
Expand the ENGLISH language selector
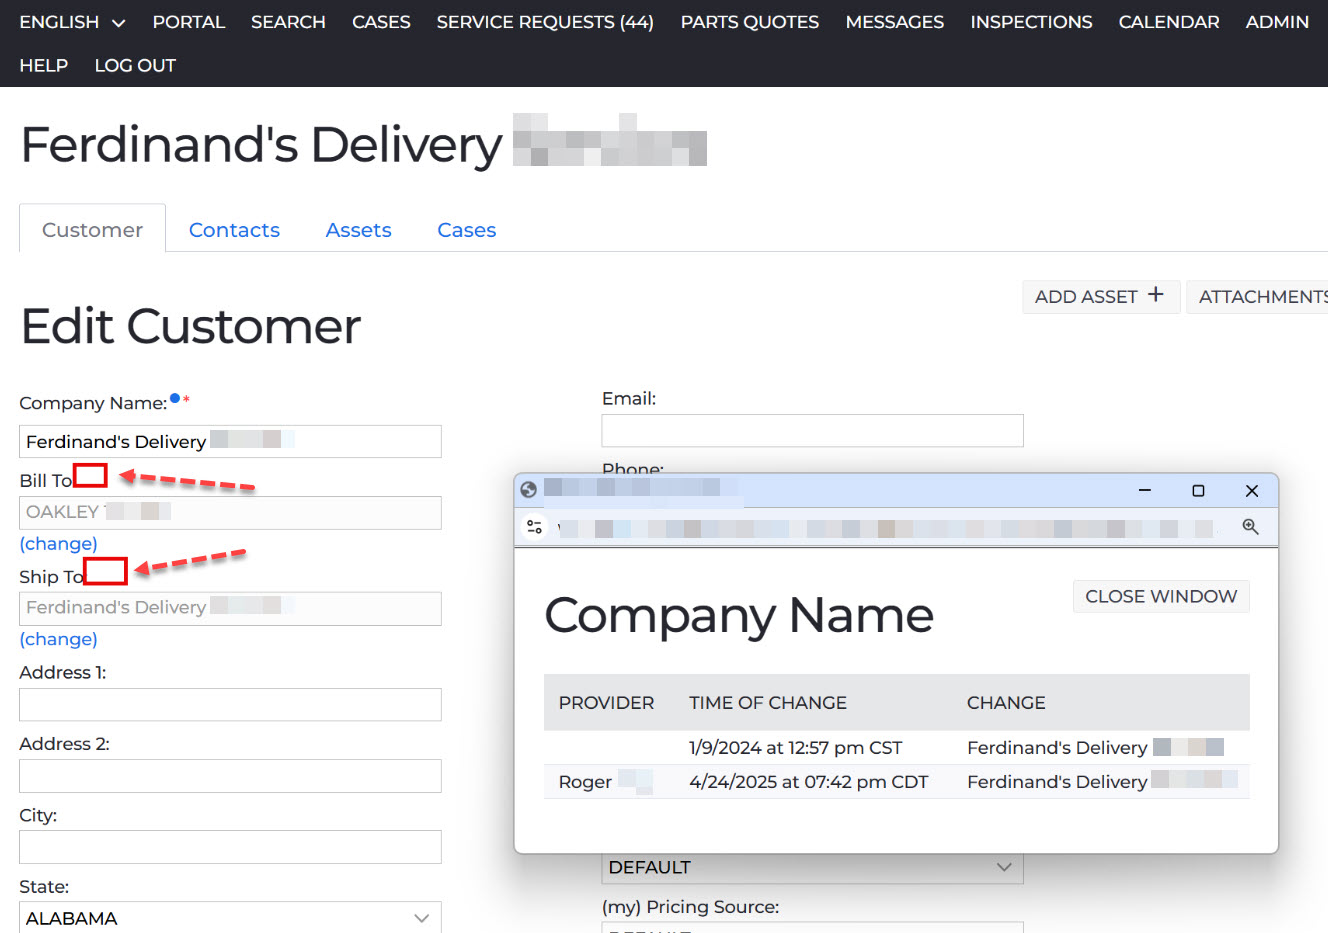70,21
